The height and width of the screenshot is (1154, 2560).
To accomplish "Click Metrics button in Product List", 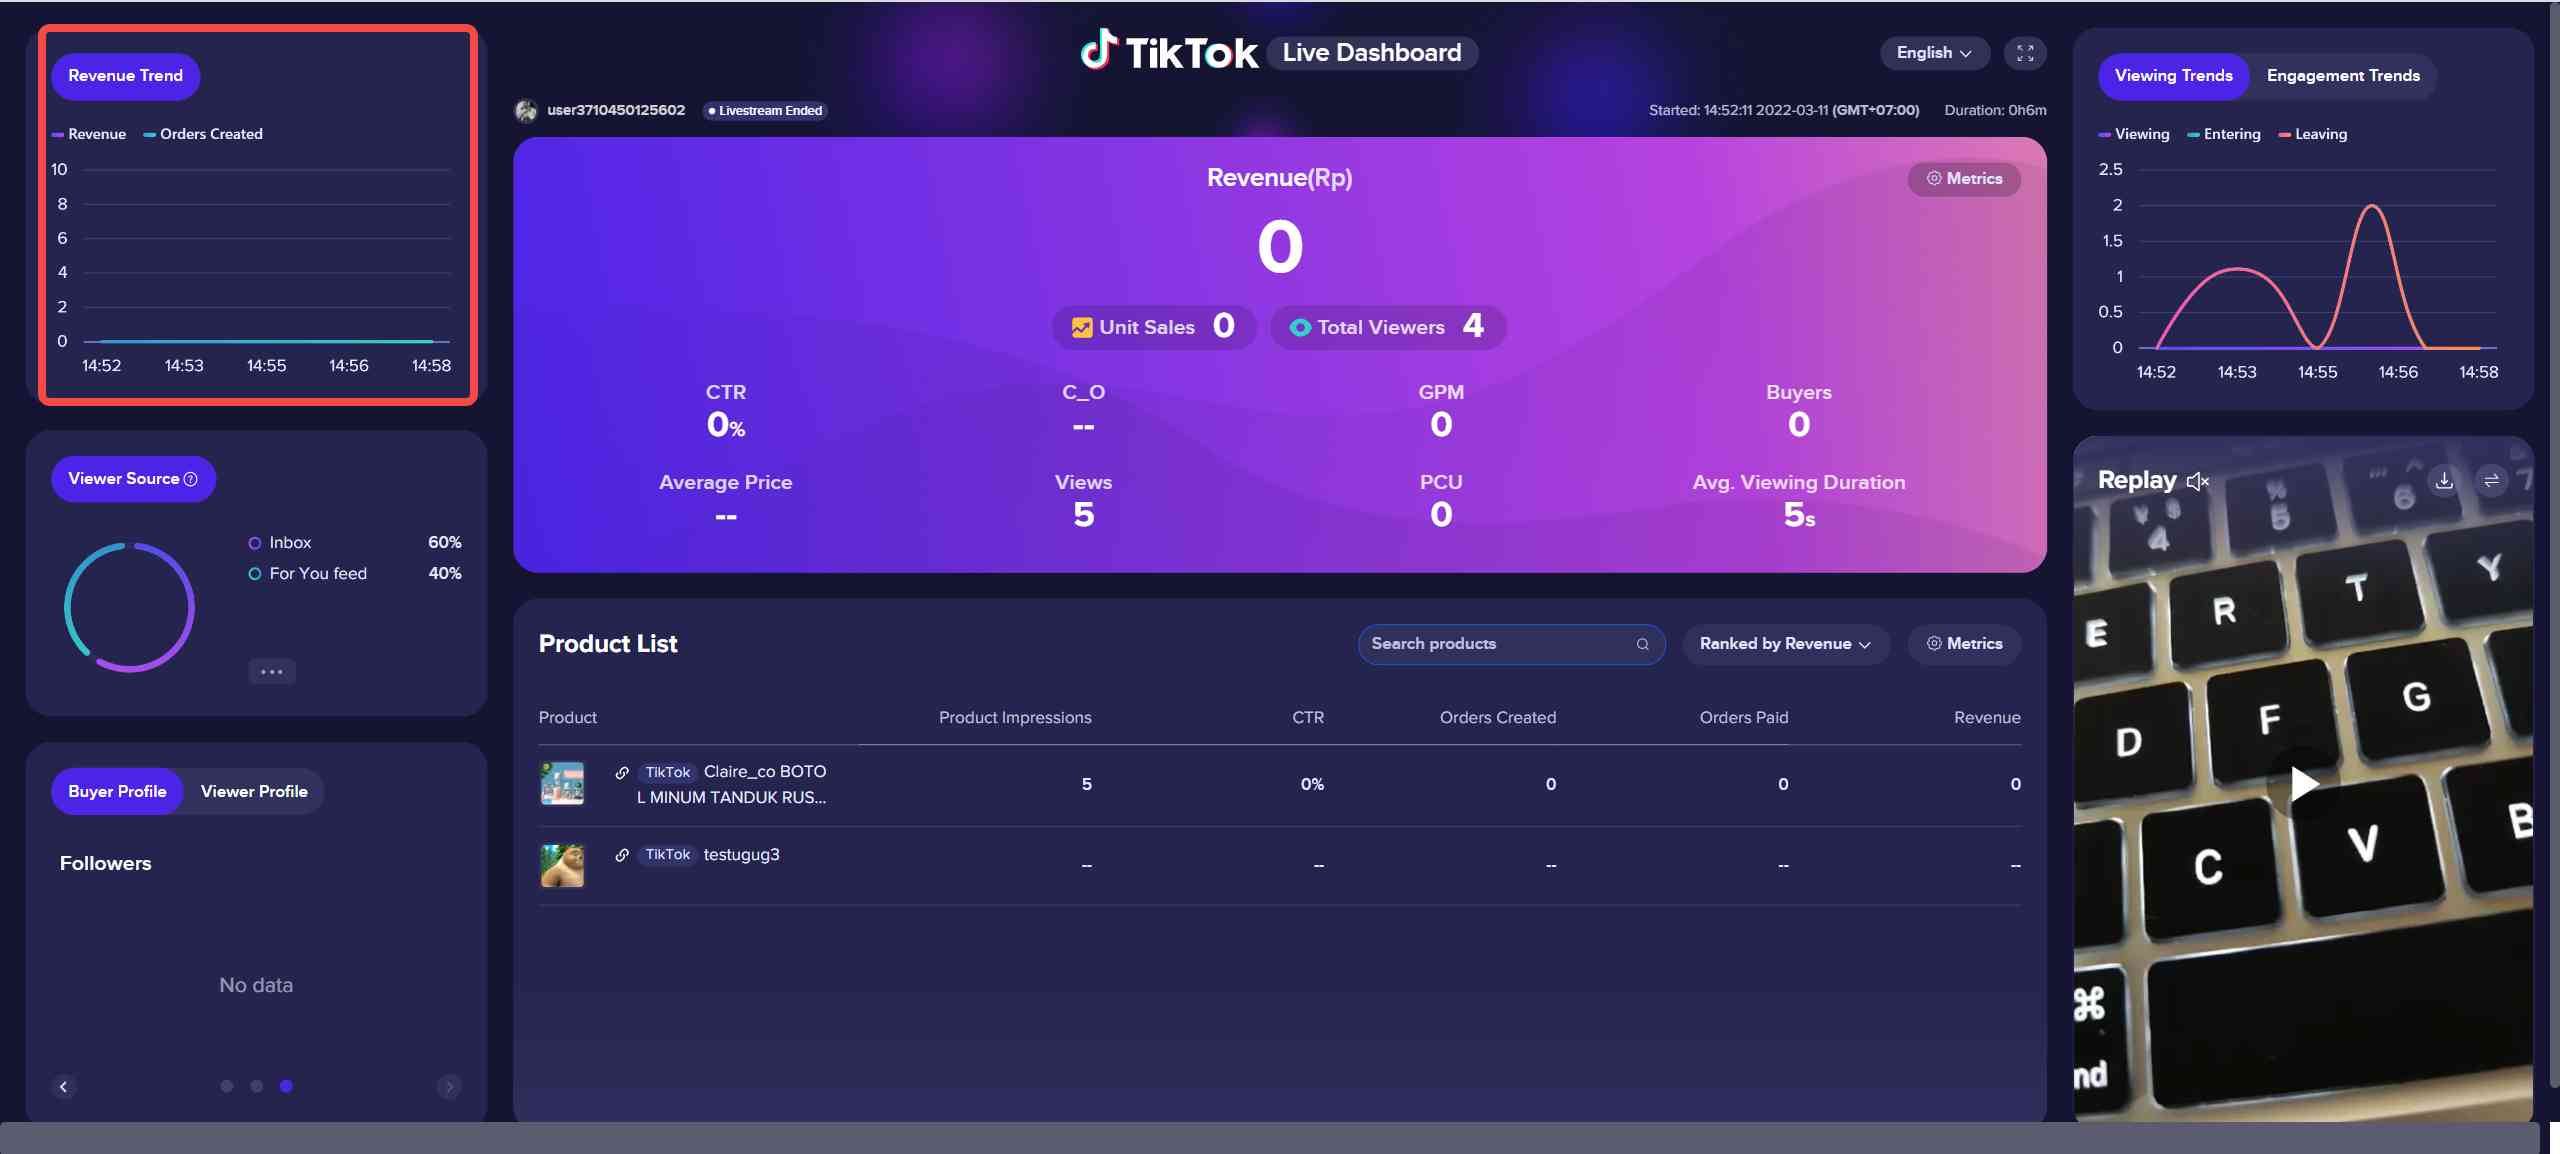I will [1964, 644].
